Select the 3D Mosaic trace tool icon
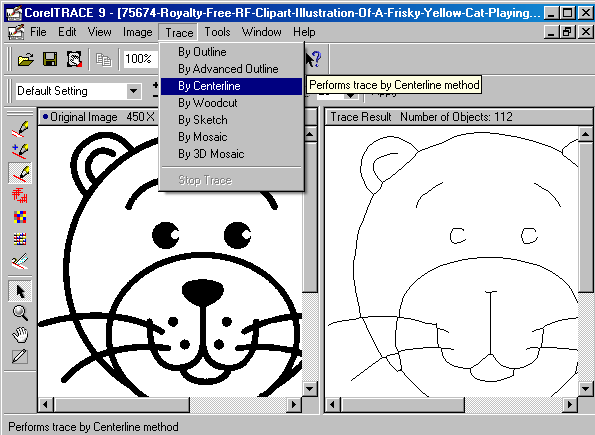595x435 pixels. point(20,239)
